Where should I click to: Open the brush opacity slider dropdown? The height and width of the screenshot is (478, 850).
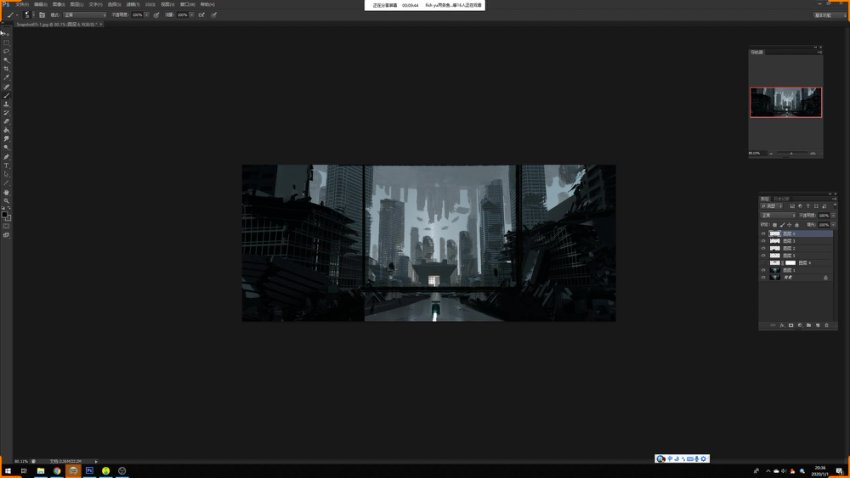147,15
